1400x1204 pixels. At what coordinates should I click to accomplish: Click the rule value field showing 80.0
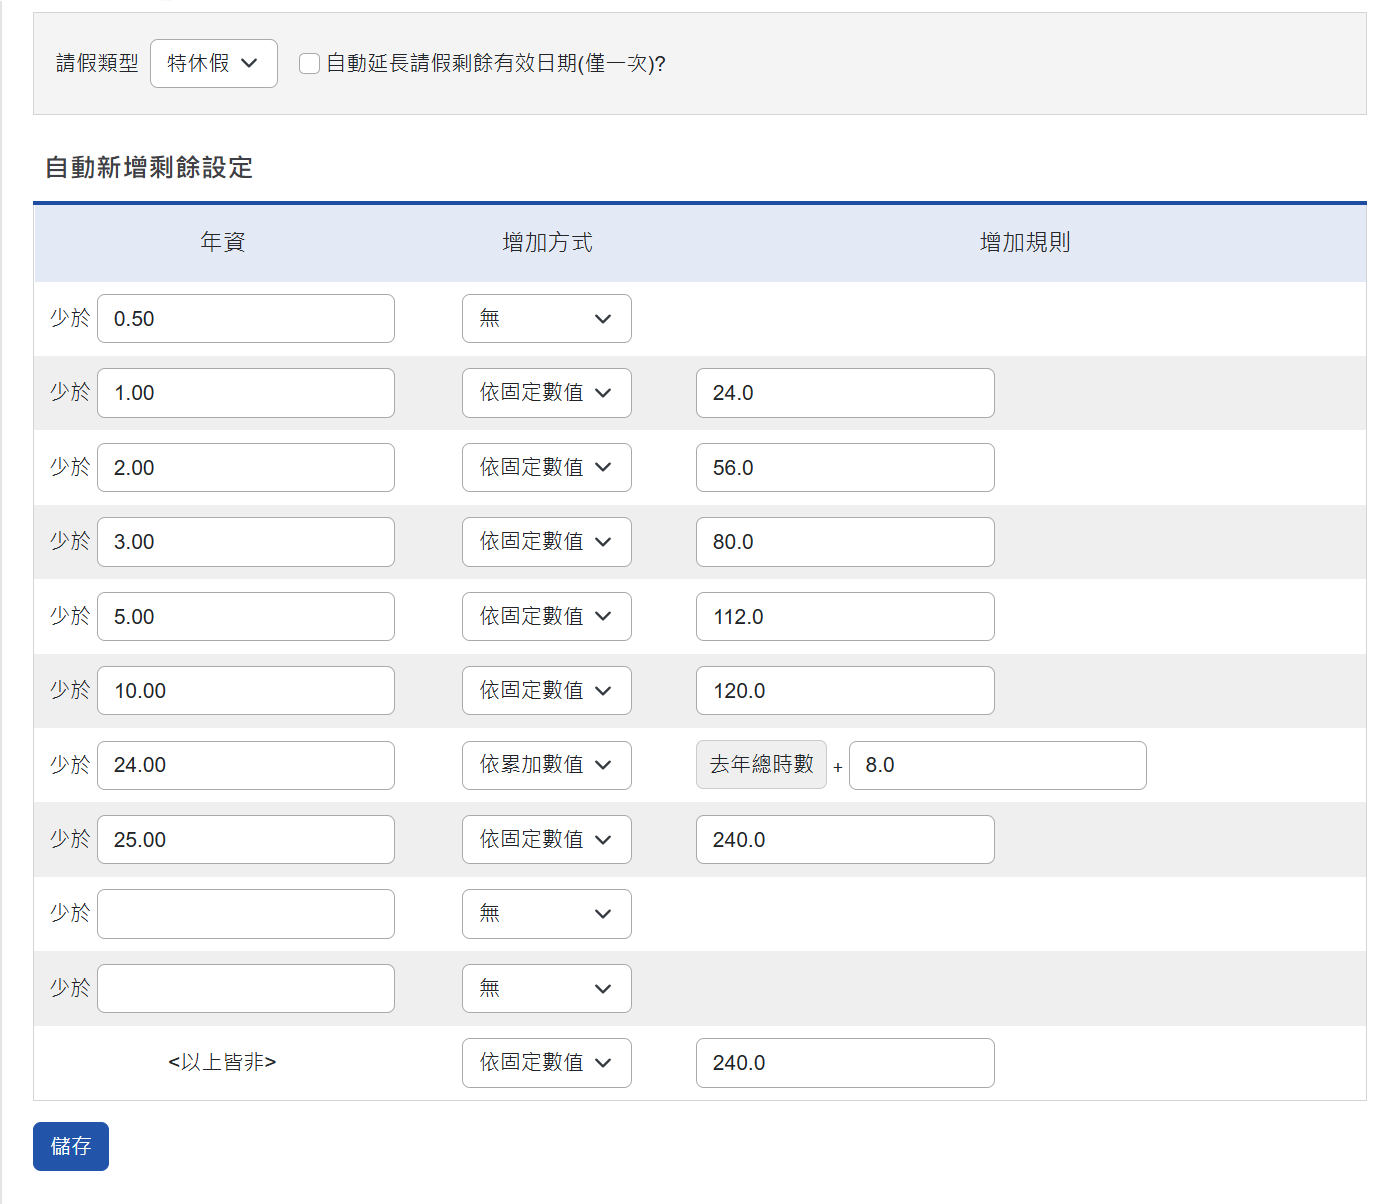(845, 542)
